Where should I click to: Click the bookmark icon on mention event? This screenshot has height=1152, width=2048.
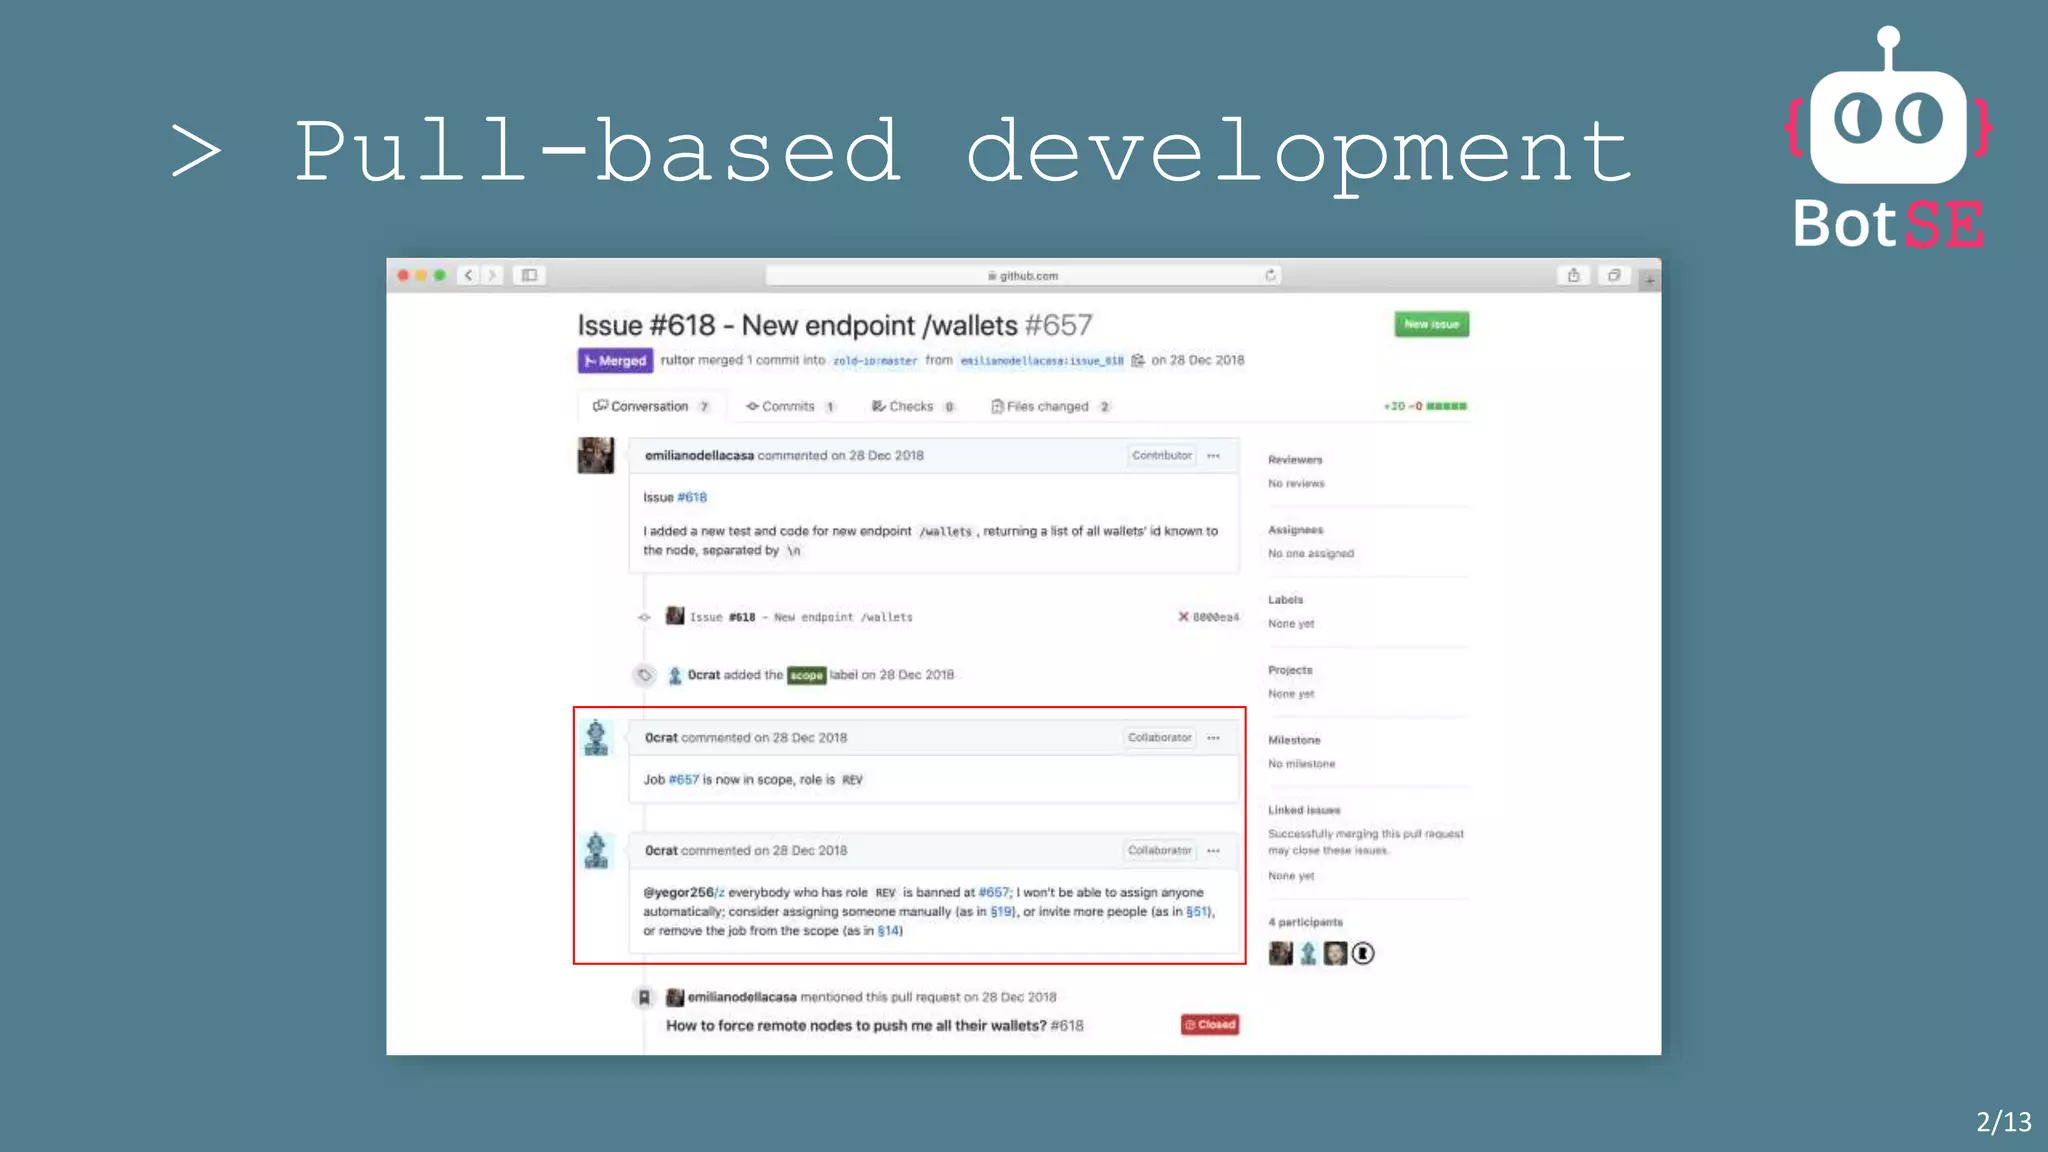coord(644,997)
